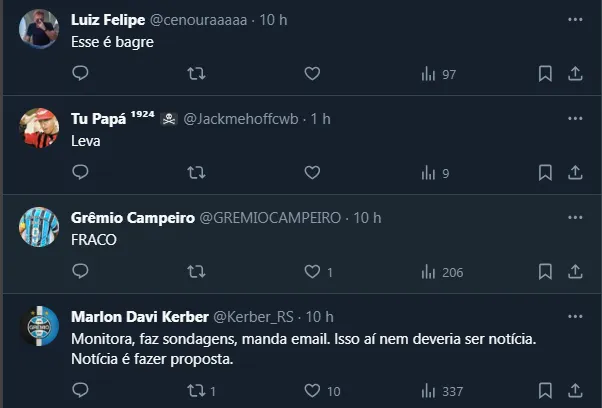Repost Grêmio Campeiro's "FRACO" tweet

click(197, 271)
